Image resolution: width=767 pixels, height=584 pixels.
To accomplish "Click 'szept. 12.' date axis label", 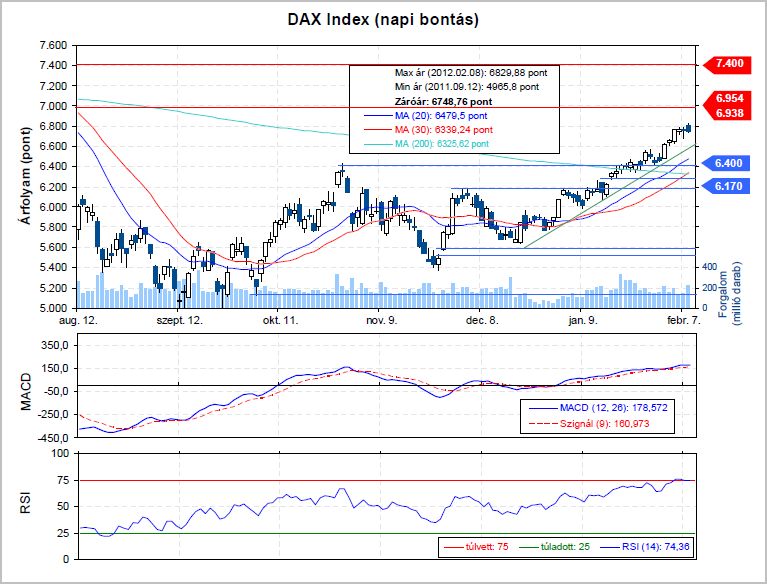I will [x=180, y=320].
